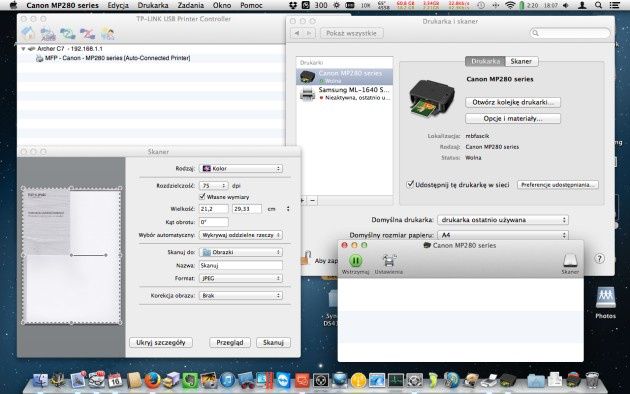The height and width of the screenshot is (394, 630).
Task: Open Trash in the dock
Action: coord(591,380)
